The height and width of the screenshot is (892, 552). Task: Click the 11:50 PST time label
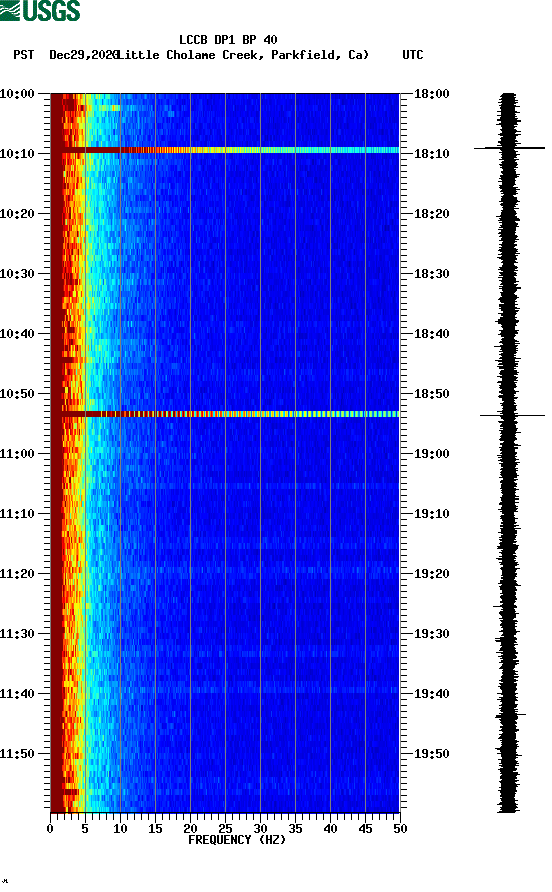click(17, 754)
